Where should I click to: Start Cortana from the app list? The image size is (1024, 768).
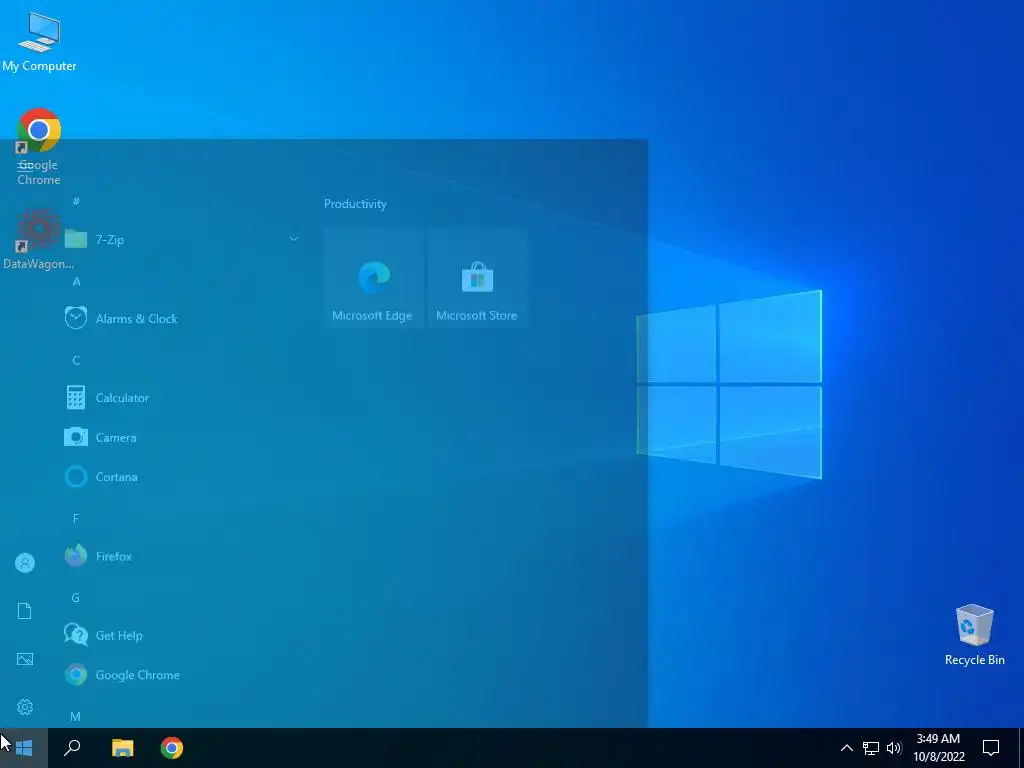(182, 477)
